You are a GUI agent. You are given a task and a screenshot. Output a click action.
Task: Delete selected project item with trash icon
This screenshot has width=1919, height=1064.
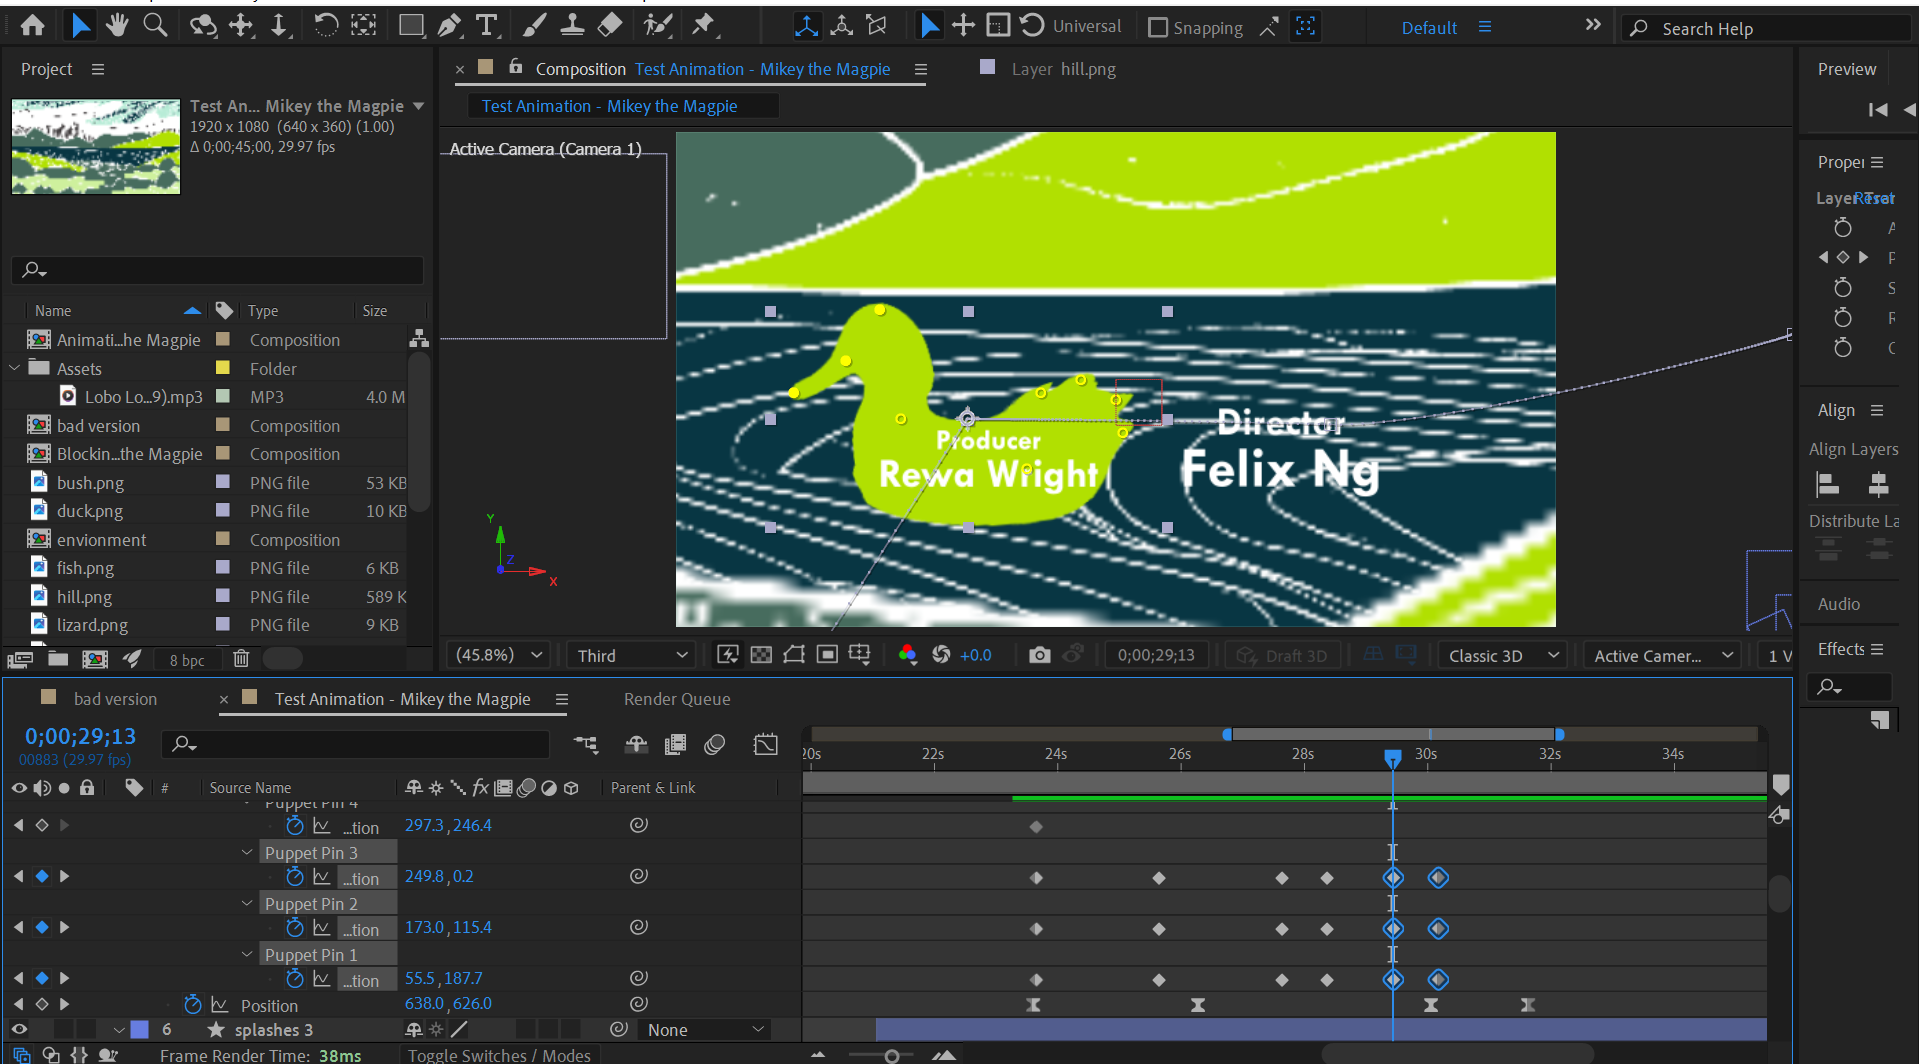241,659
